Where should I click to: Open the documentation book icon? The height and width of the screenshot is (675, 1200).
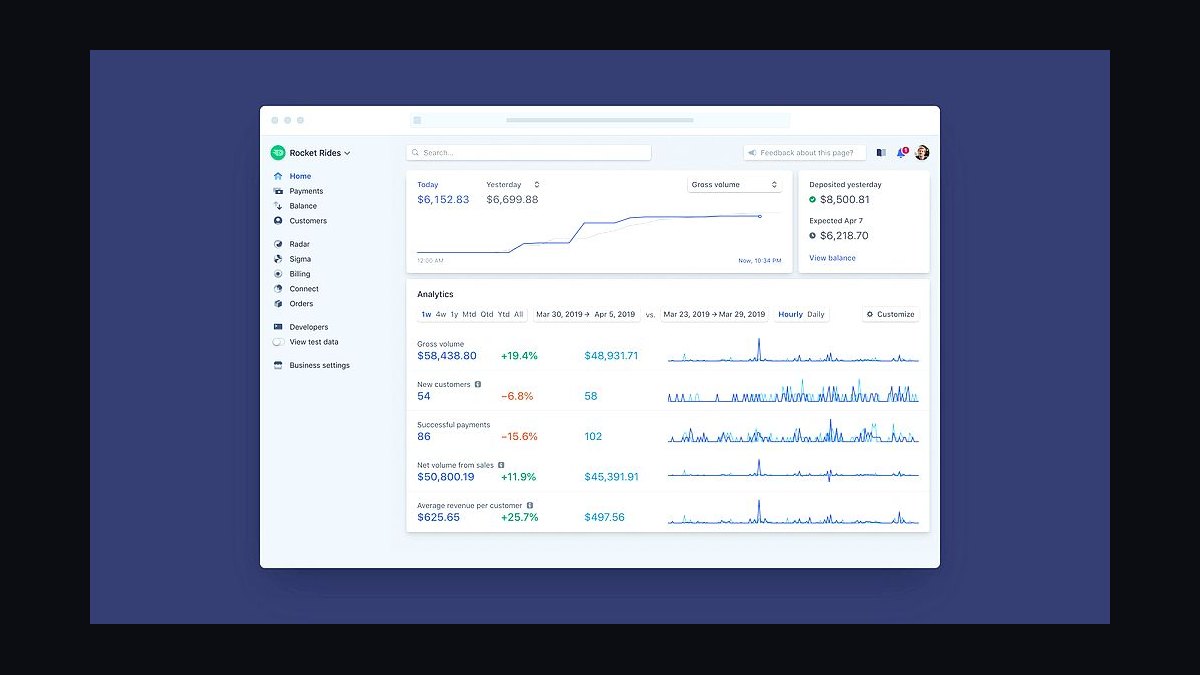tap(881, 153)
